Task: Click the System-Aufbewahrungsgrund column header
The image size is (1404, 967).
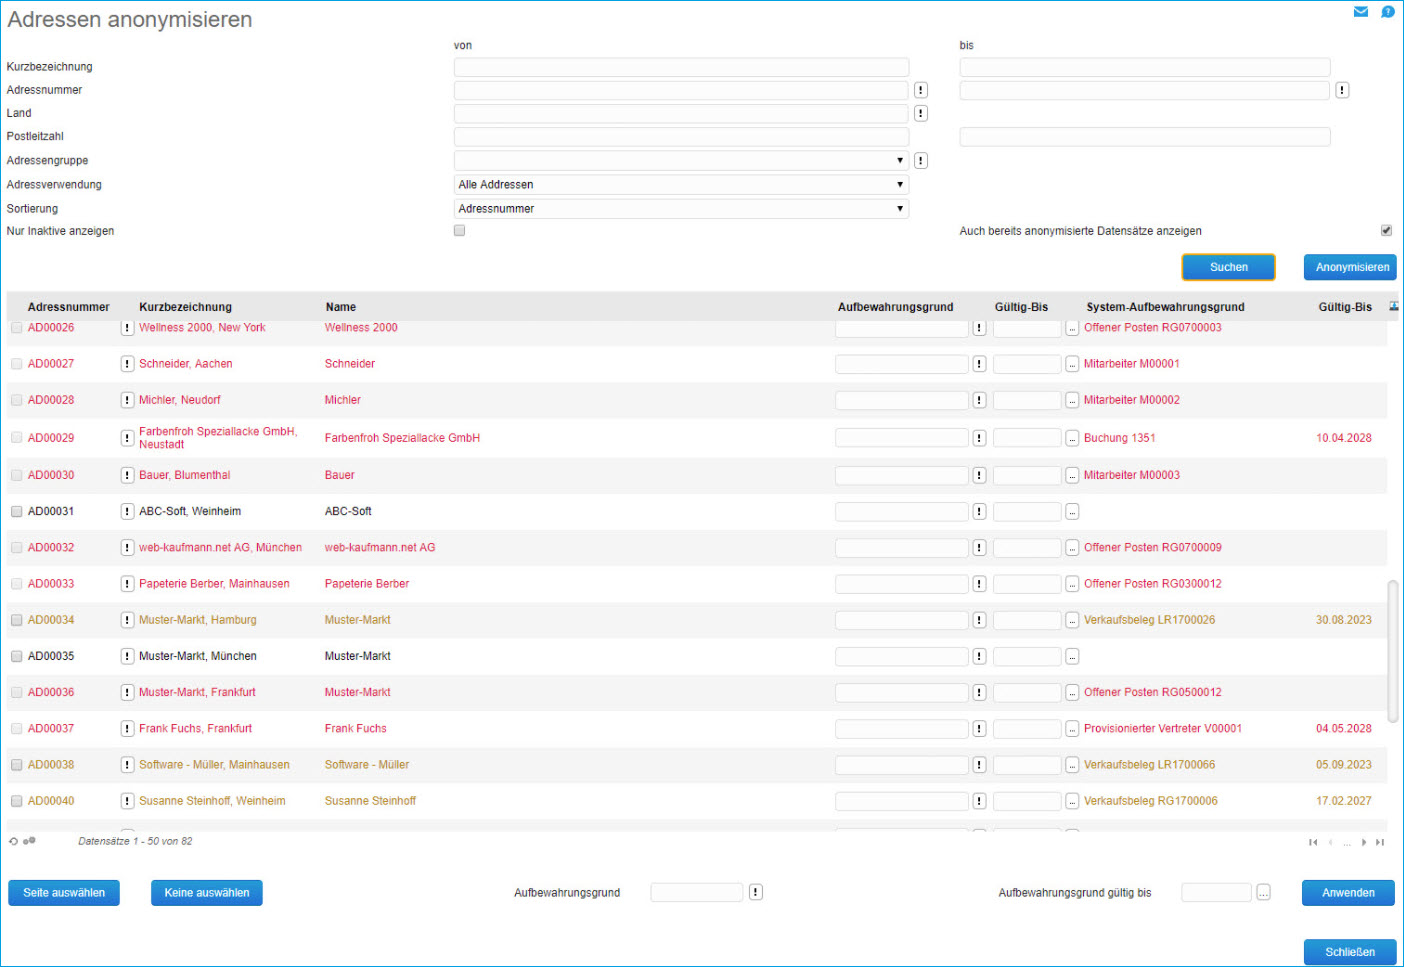Action: click(x=1165, y=308)
